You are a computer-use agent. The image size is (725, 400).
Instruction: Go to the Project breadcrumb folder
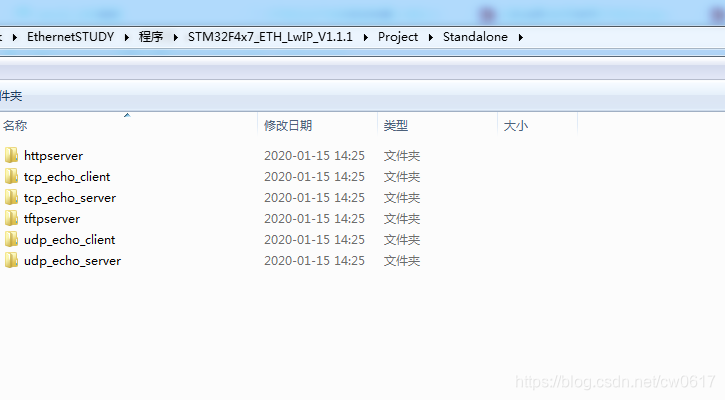click(x=398, y=37)
